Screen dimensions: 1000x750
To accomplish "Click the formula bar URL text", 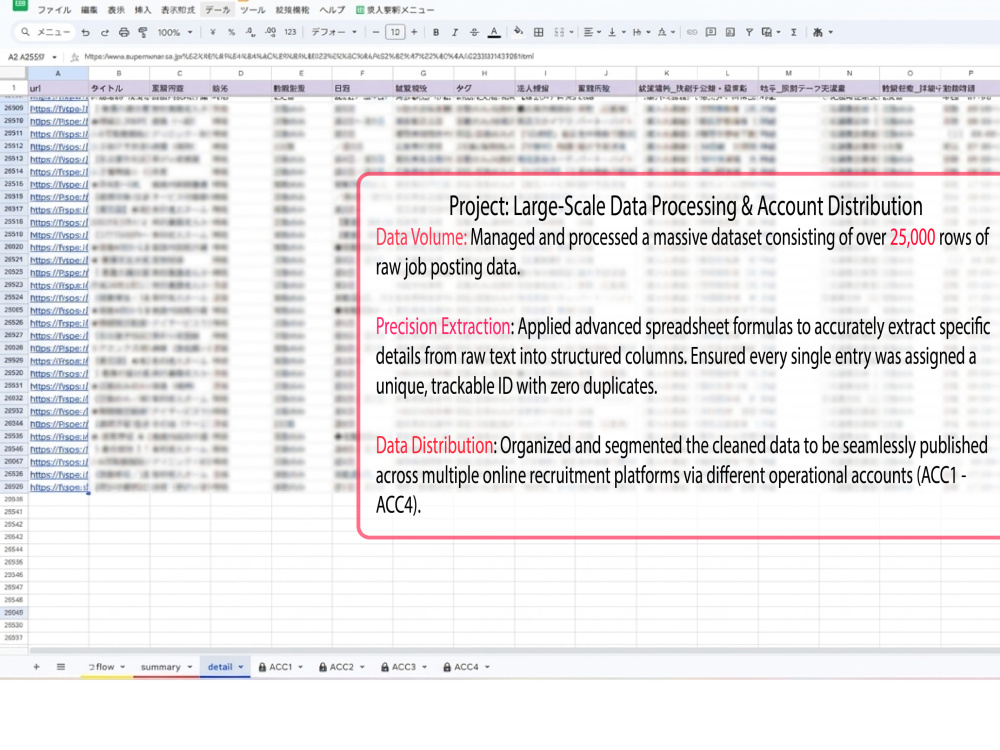I will 309,56.
